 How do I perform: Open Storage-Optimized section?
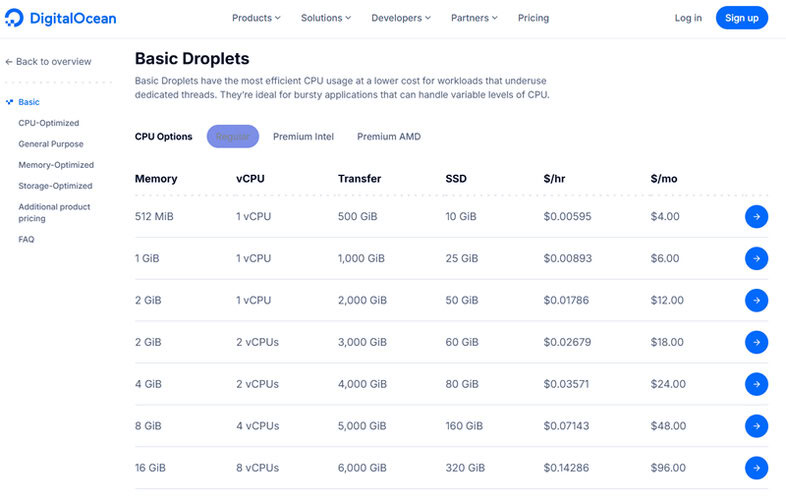click(55, 186)
